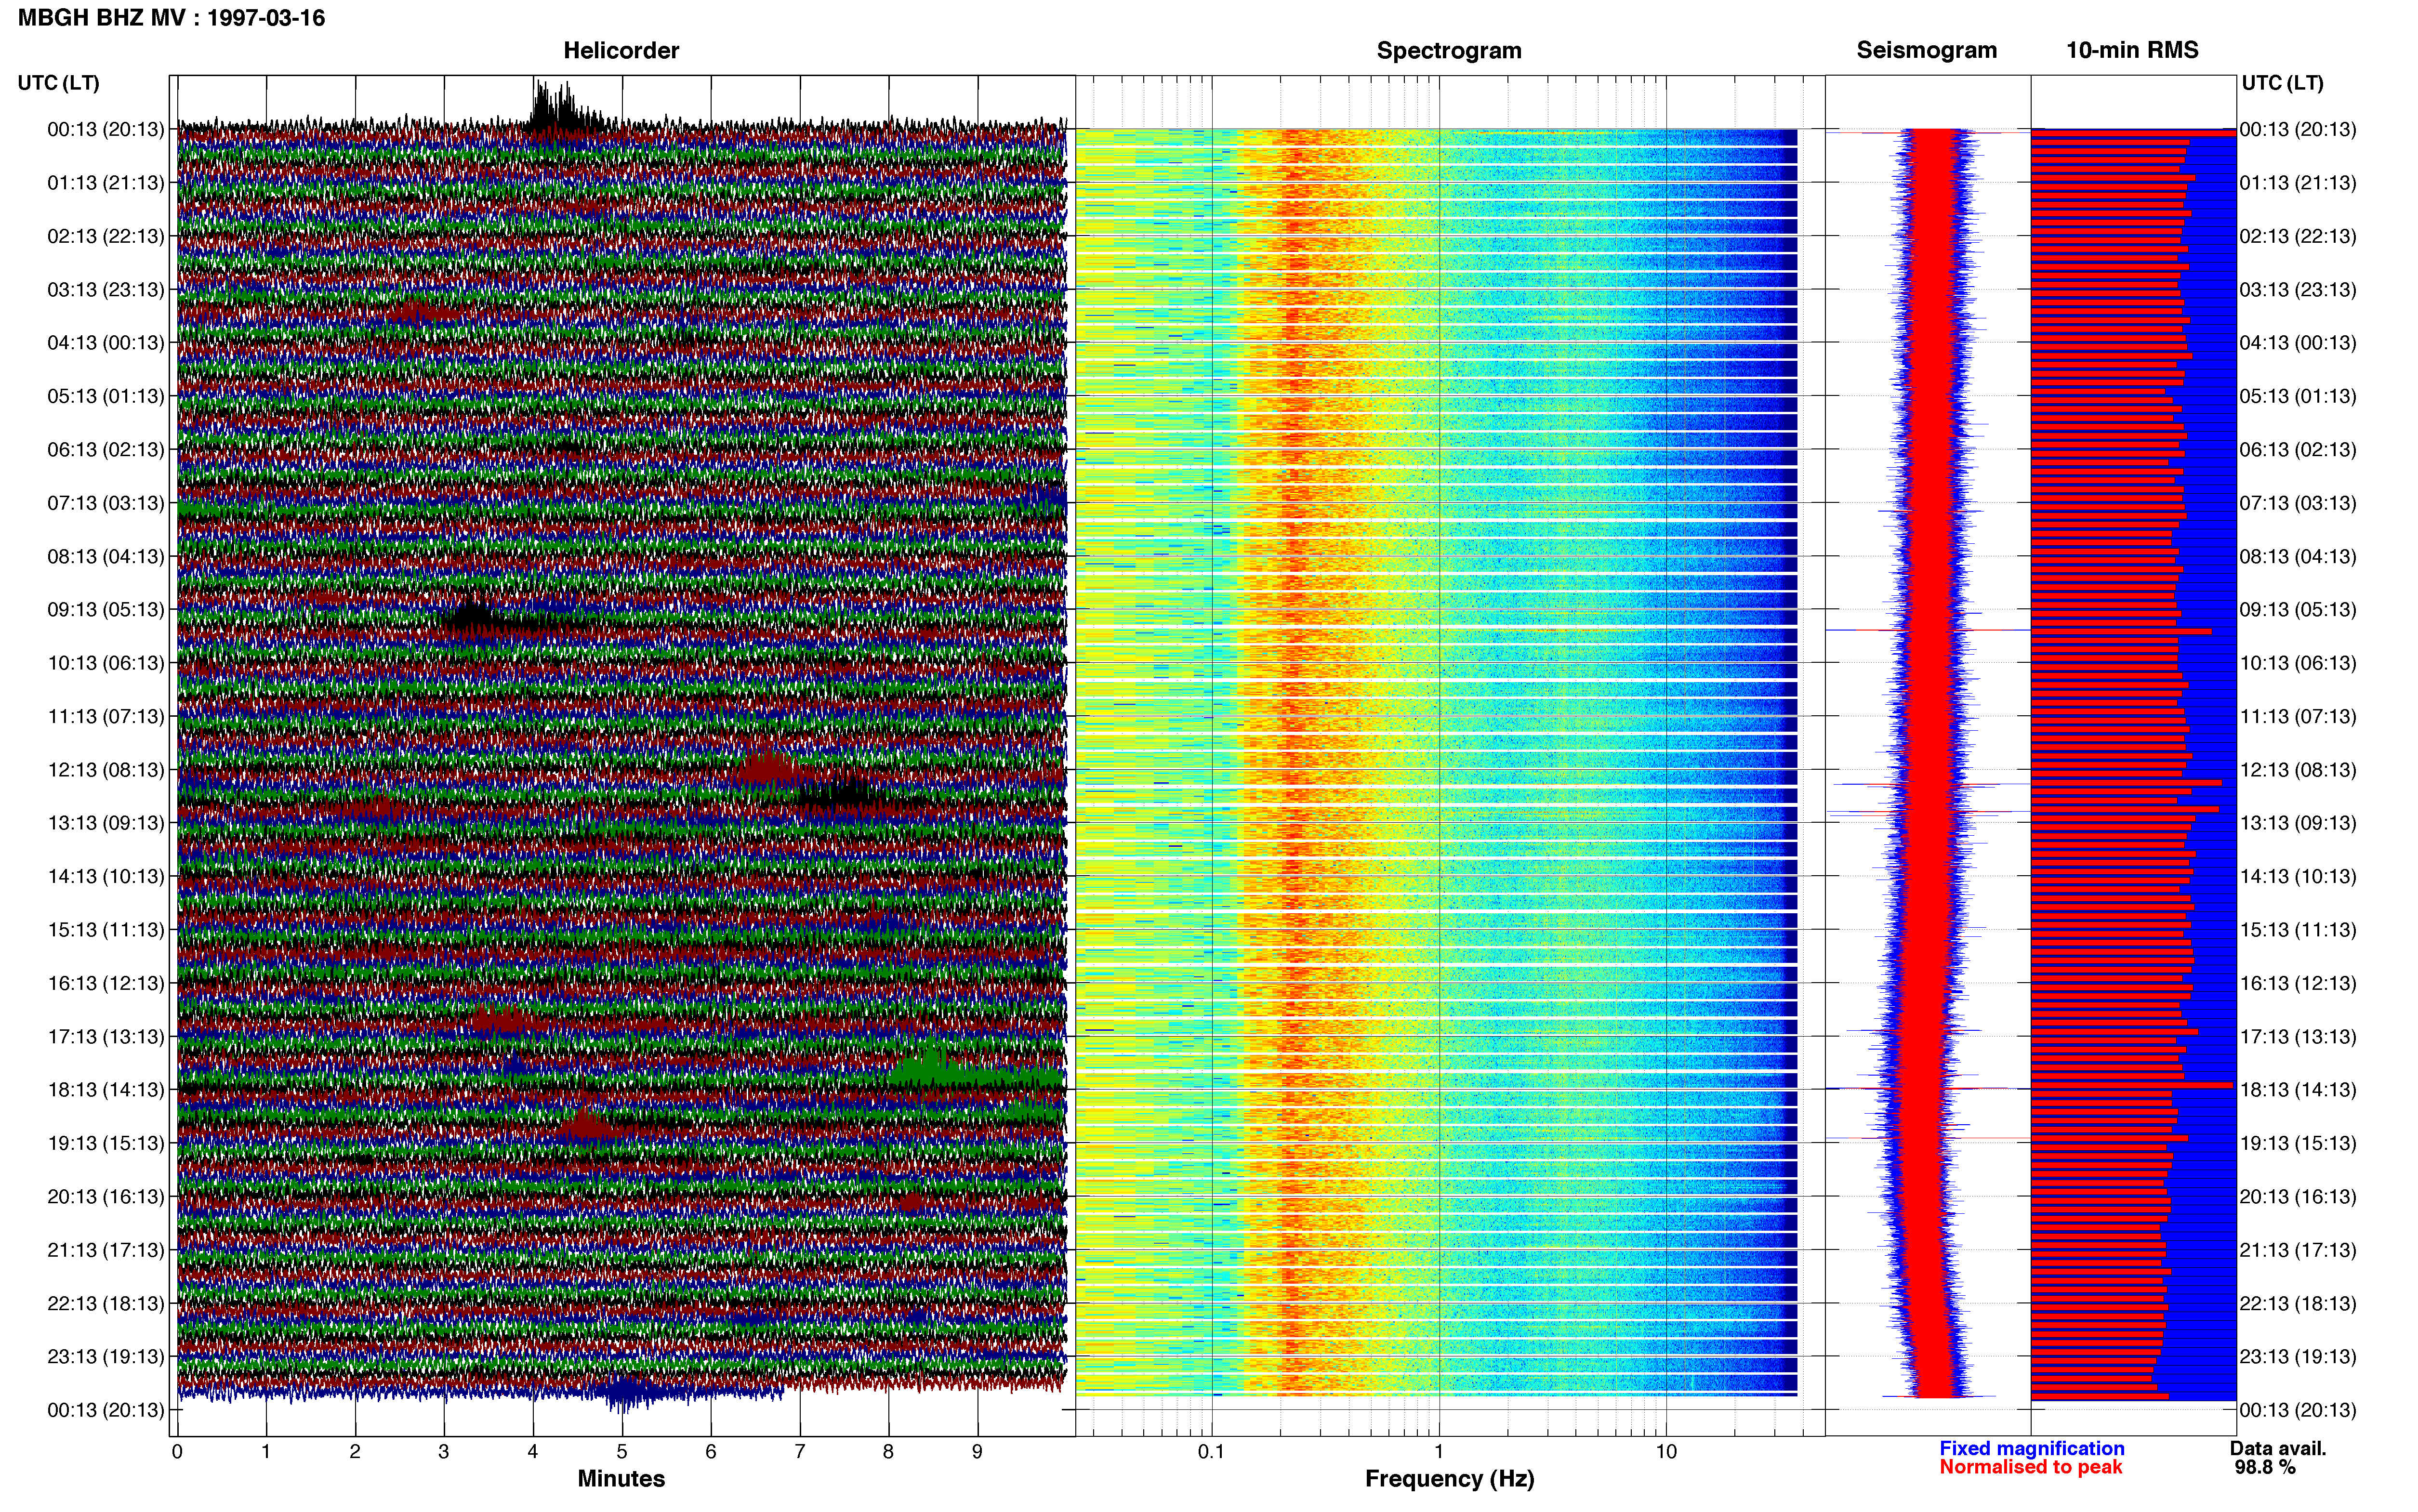Viewport: 2418px width, 1512px height.
Task: Click the '10-min RMS' panel heading
Action: coord(2132,50)
